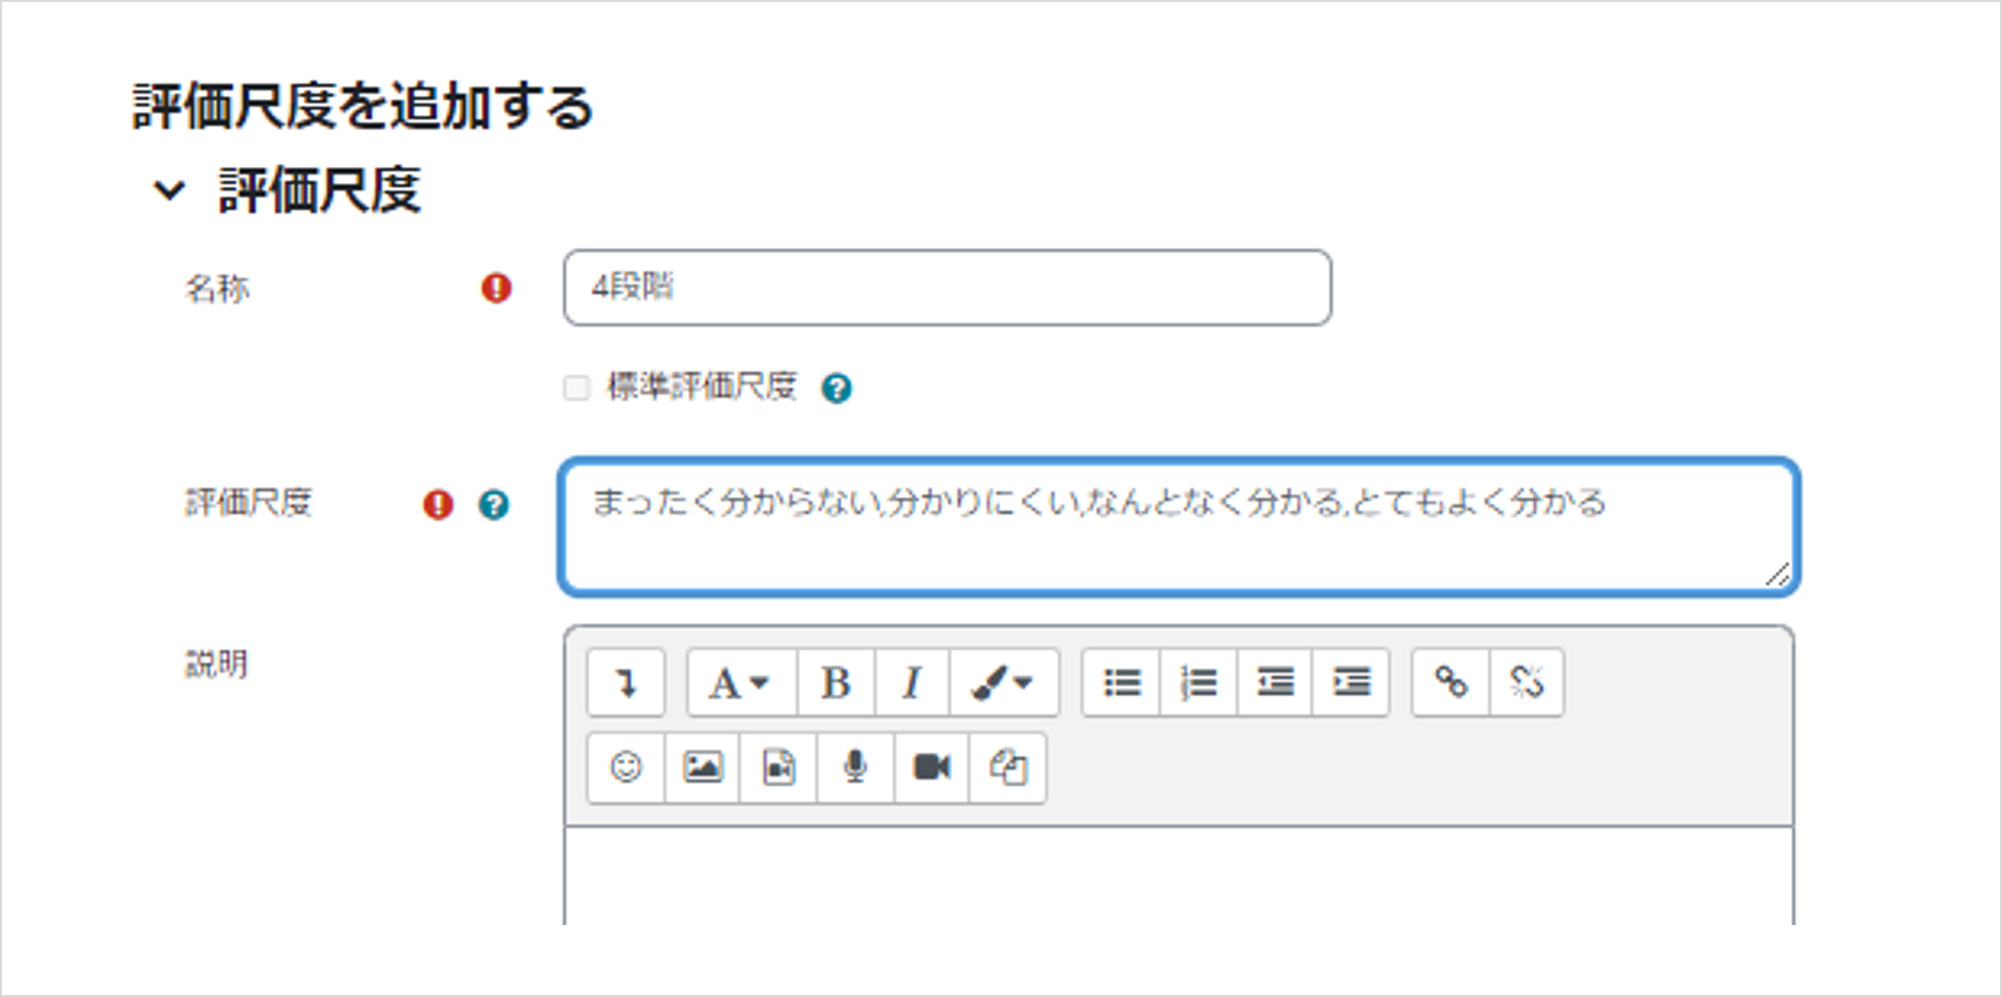Click the indent button
Viewport: 2002px width, 997px height.
[1351, 683]
